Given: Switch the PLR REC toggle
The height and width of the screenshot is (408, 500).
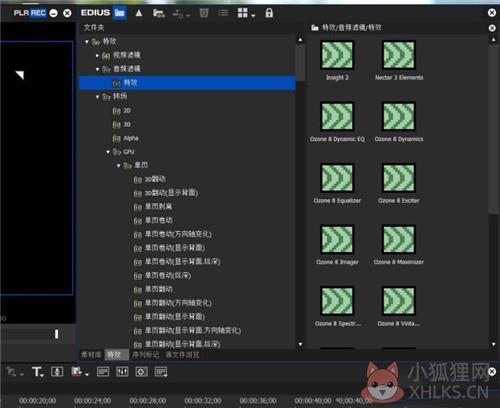Looking at the screenshot, I should point(30,13).
